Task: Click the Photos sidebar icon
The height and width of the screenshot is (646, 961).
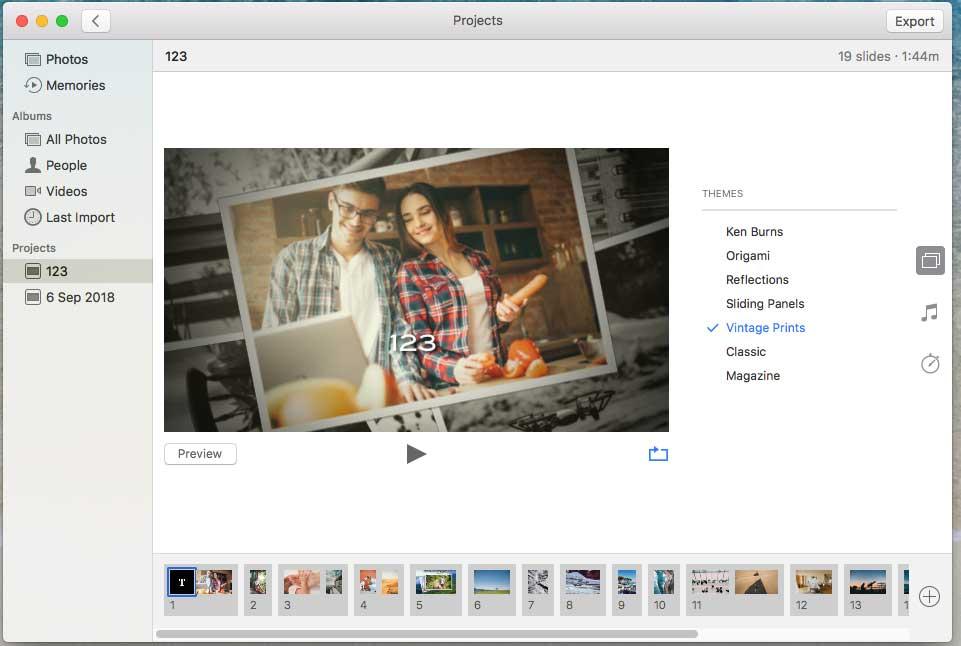Action: [x=33, y=59]
